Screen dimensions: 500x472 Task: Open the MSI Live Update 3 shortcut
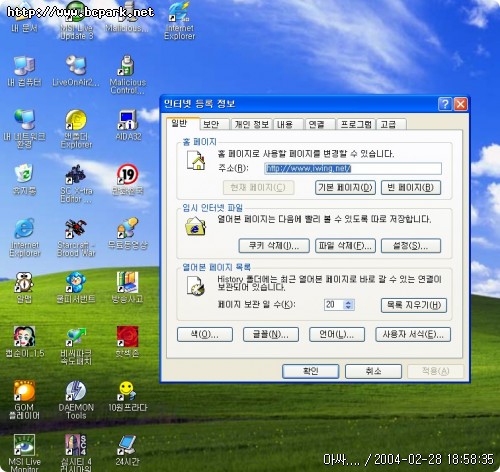76,20
